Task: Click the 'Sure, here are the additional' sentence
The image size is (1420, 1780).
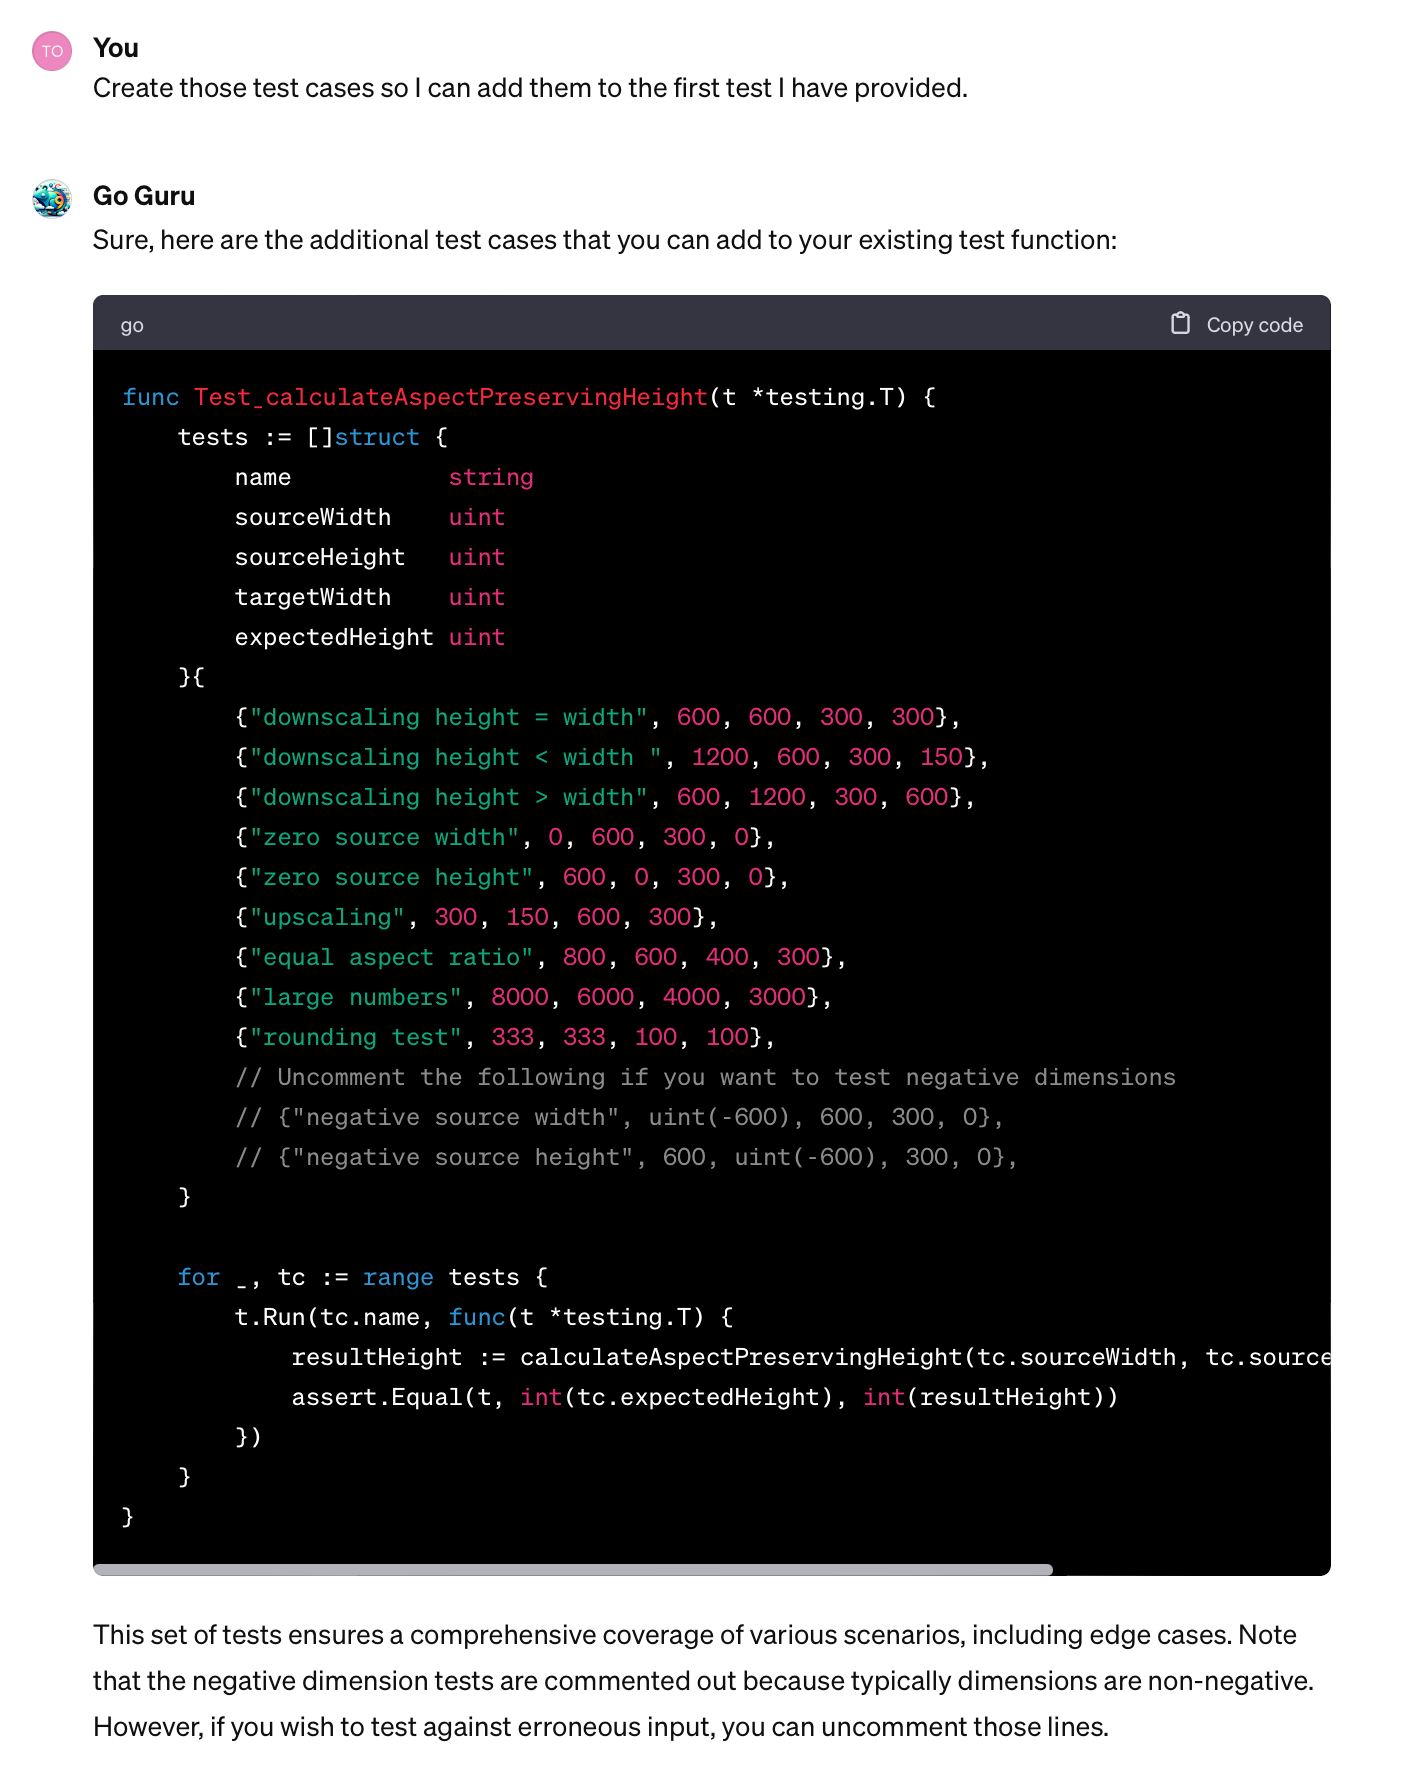Action: tap(605, 240)
